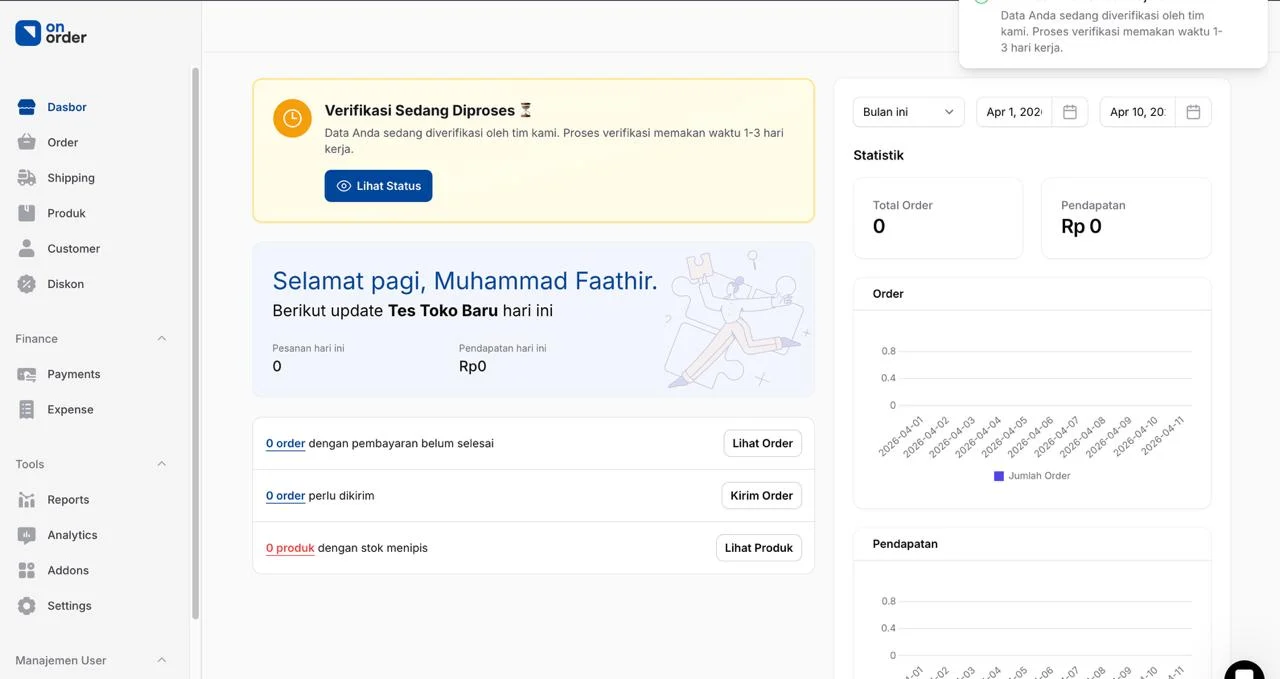Image resolution: width=1280 pixels, height=679 pixels.
Task: Click the Customer person icon
Action: (27, 248)
